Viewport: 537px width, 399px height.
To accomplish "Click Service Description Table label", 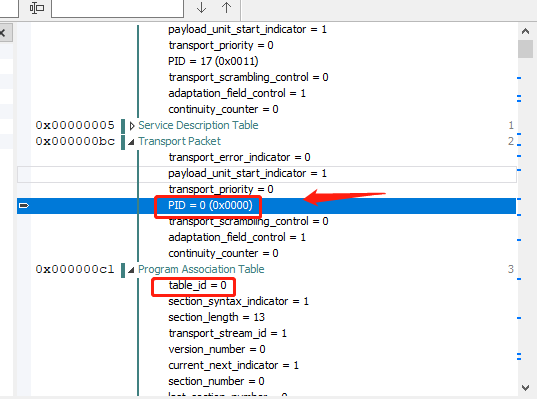I will coord(198,125).
